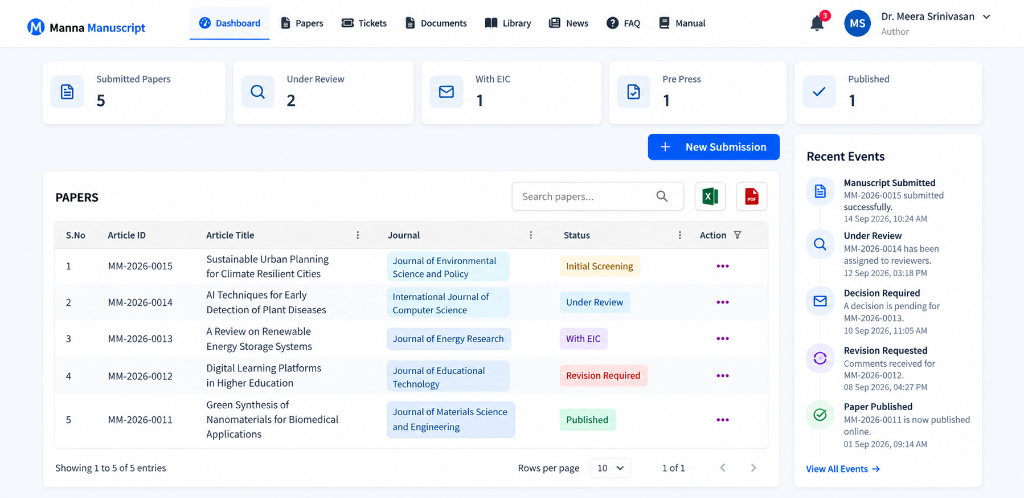Click the search magnifier in papers search

coord(662,196)
